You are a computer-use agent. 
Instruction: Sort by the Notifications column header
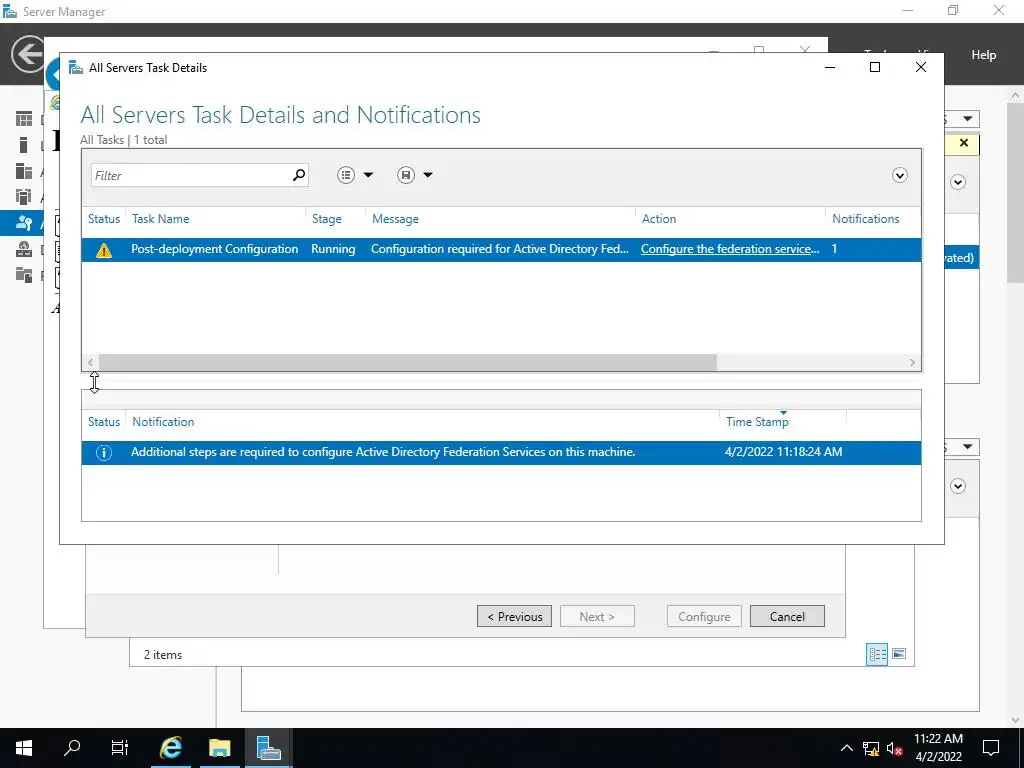point(865,219)
